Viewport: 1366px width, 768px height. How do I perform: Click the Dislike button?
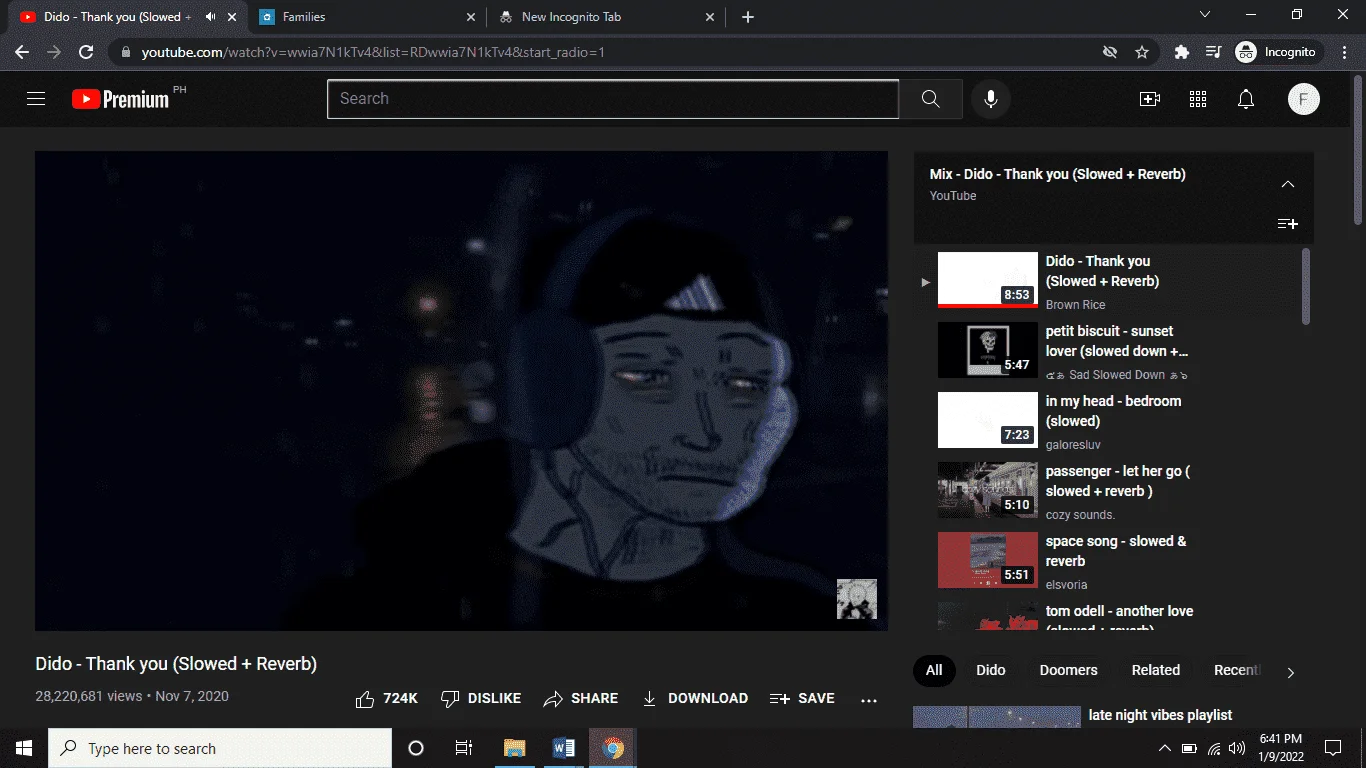pyautogui.click(x=481, y=699)
